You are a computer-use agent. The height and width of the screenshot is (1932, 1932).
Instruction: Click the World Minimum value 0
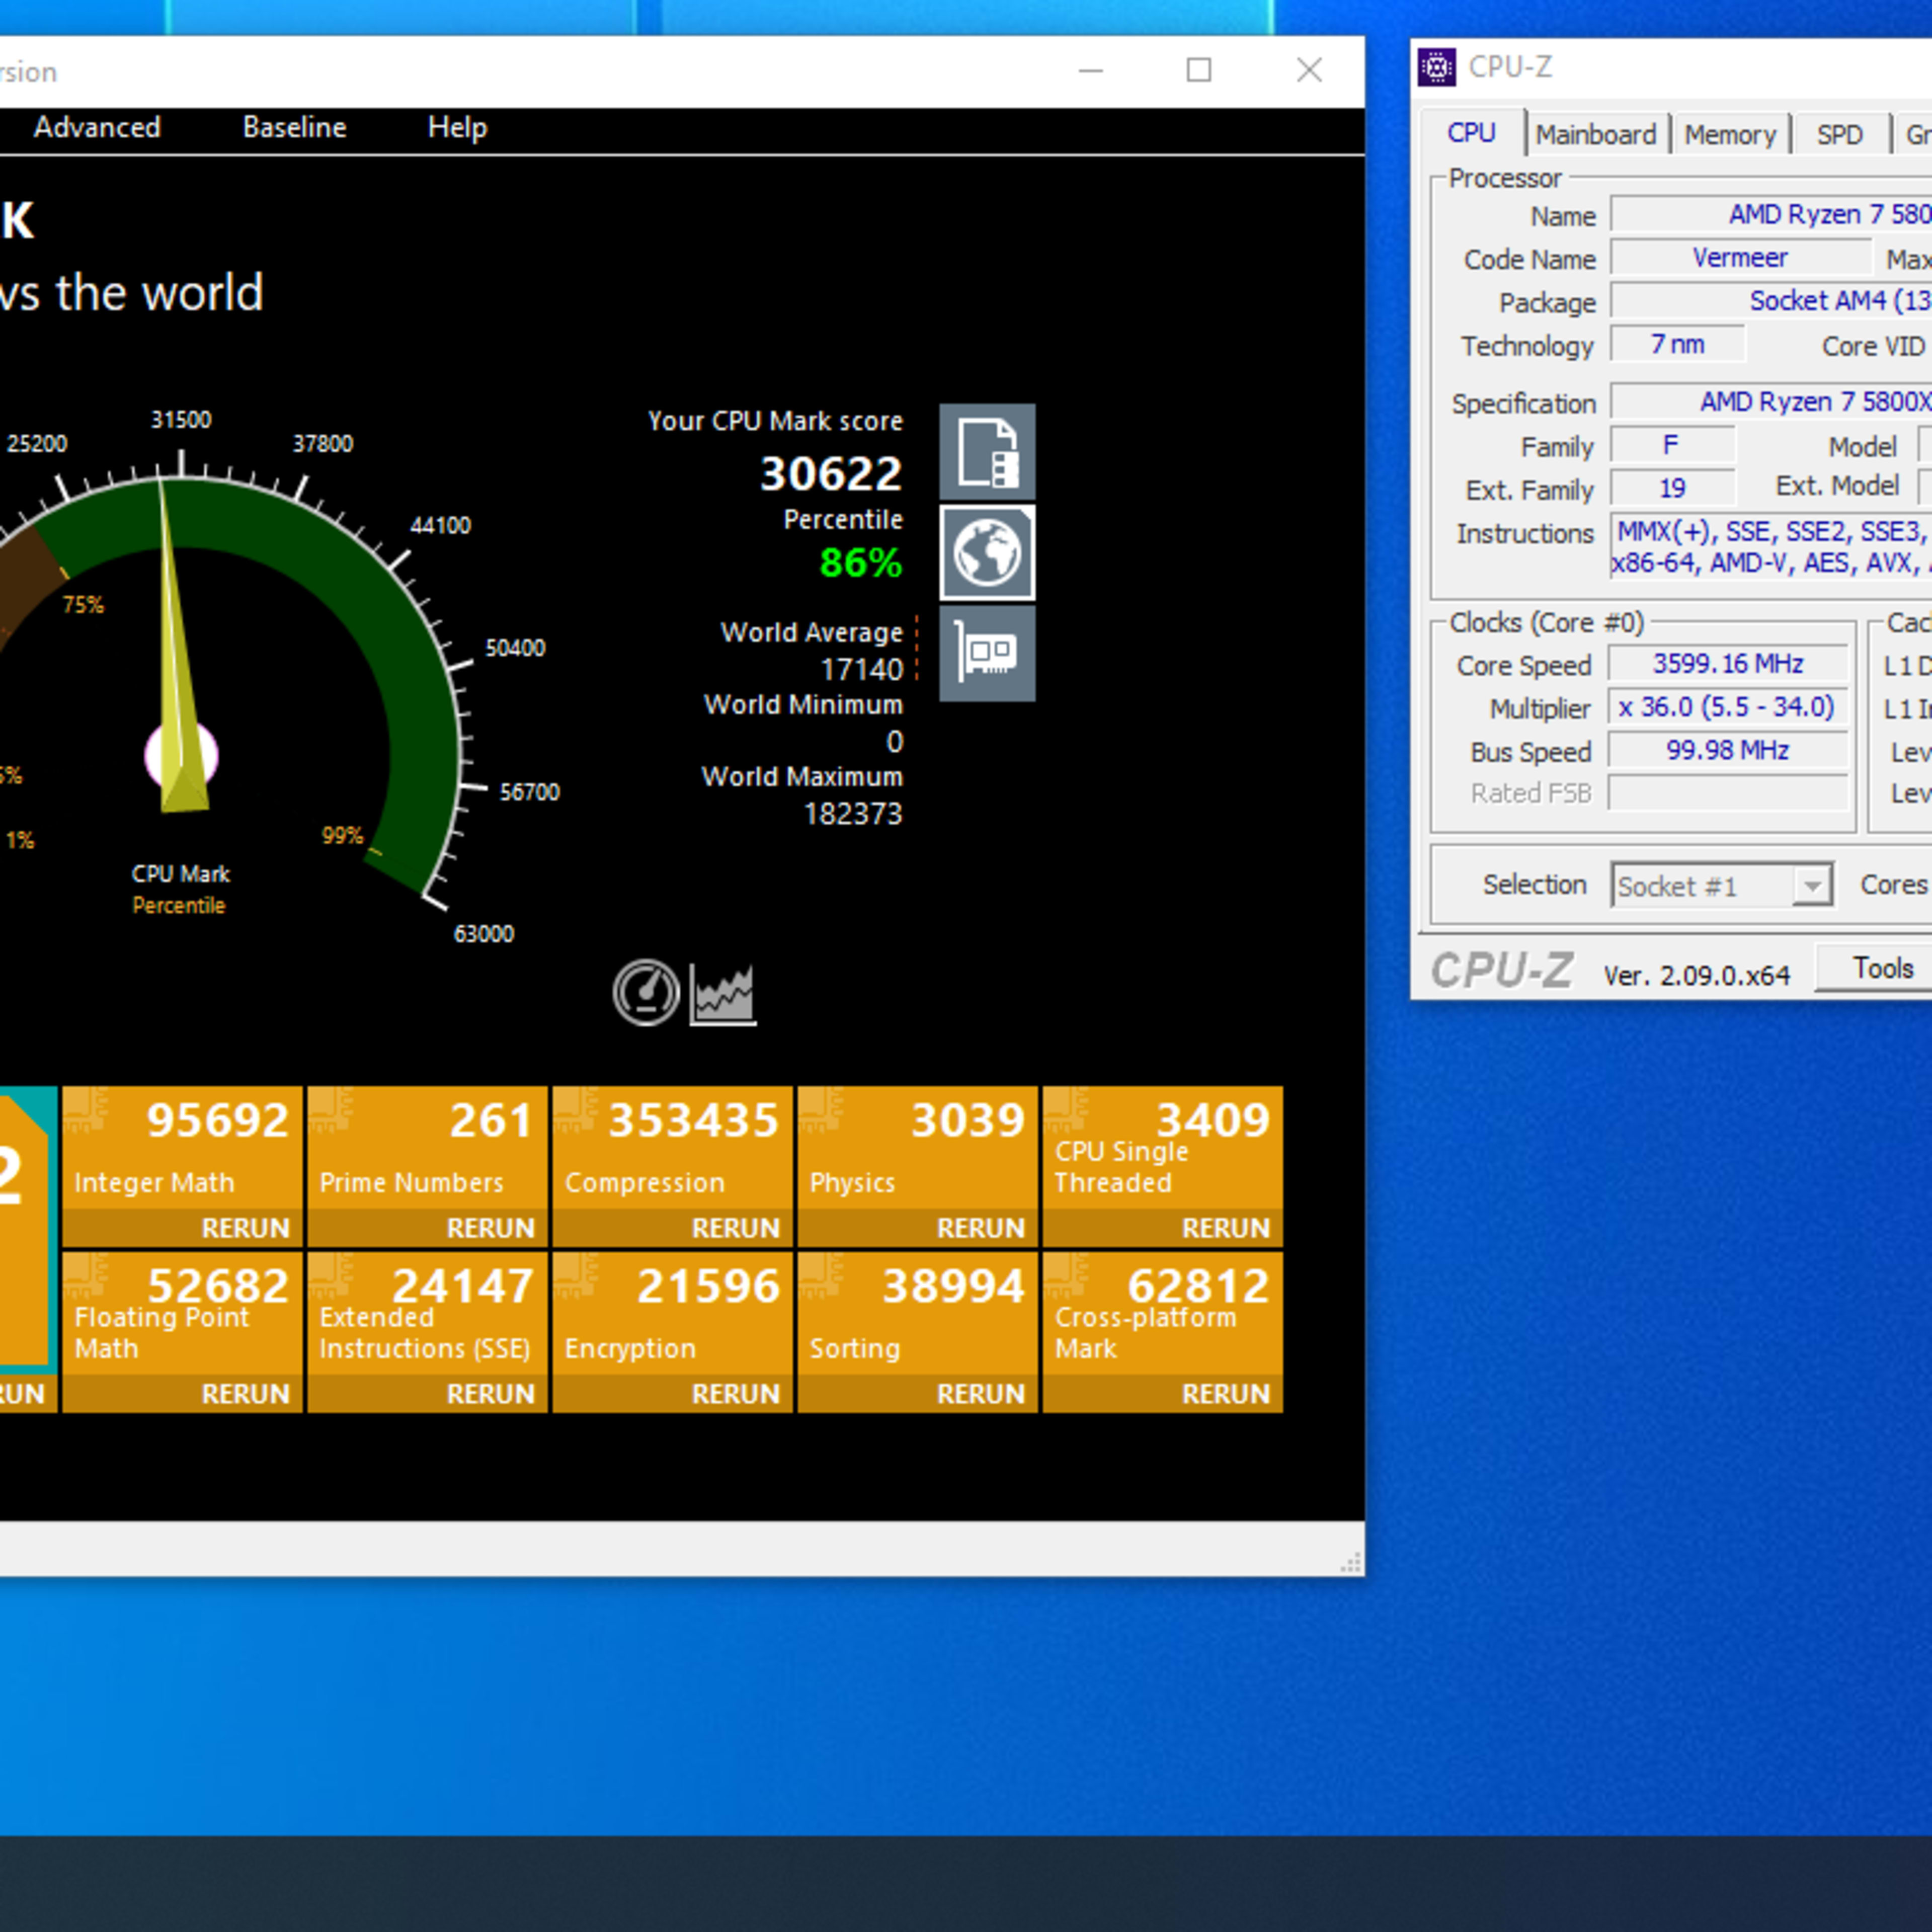click(x=894, y=741)
